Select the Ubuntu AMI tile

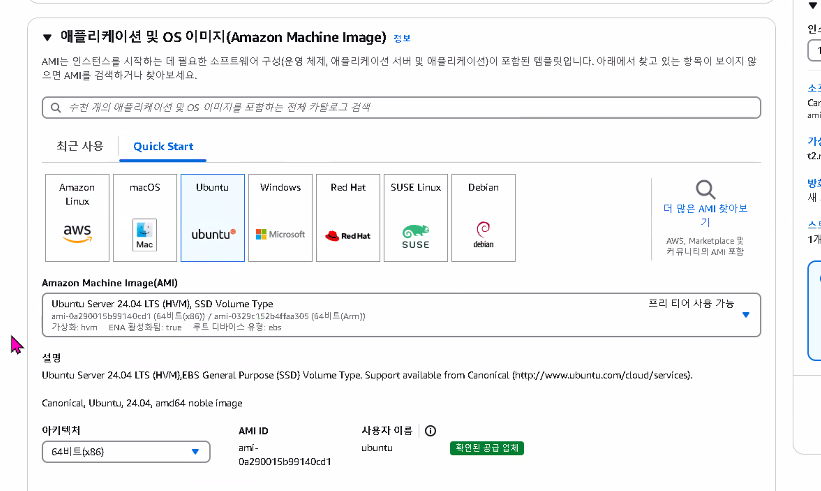pyautogui.click(x=212, y=218)
